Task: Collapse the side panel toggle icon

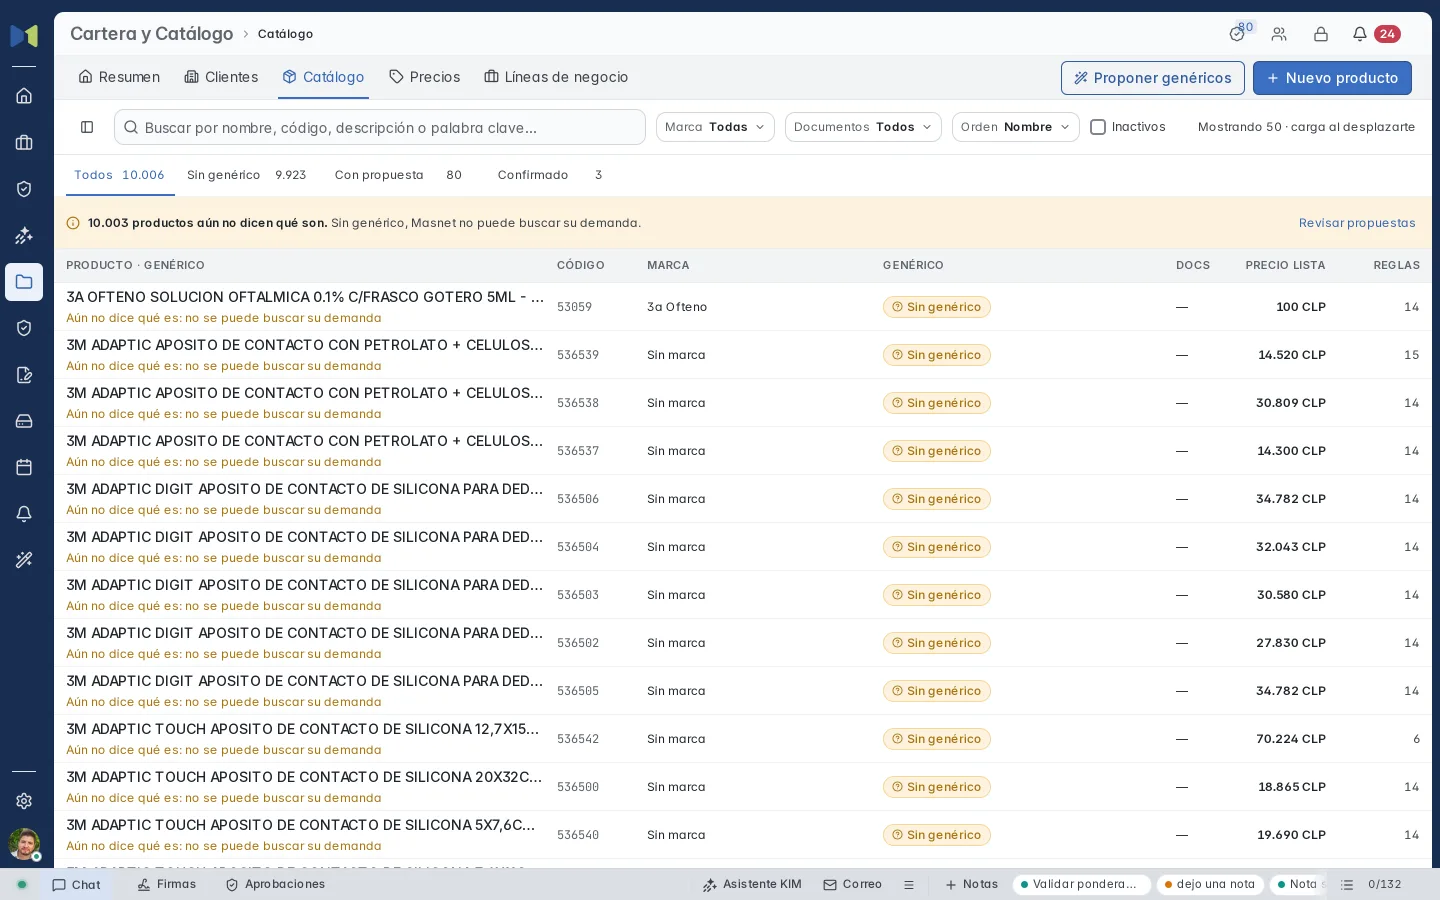Action: click(87, 127)
